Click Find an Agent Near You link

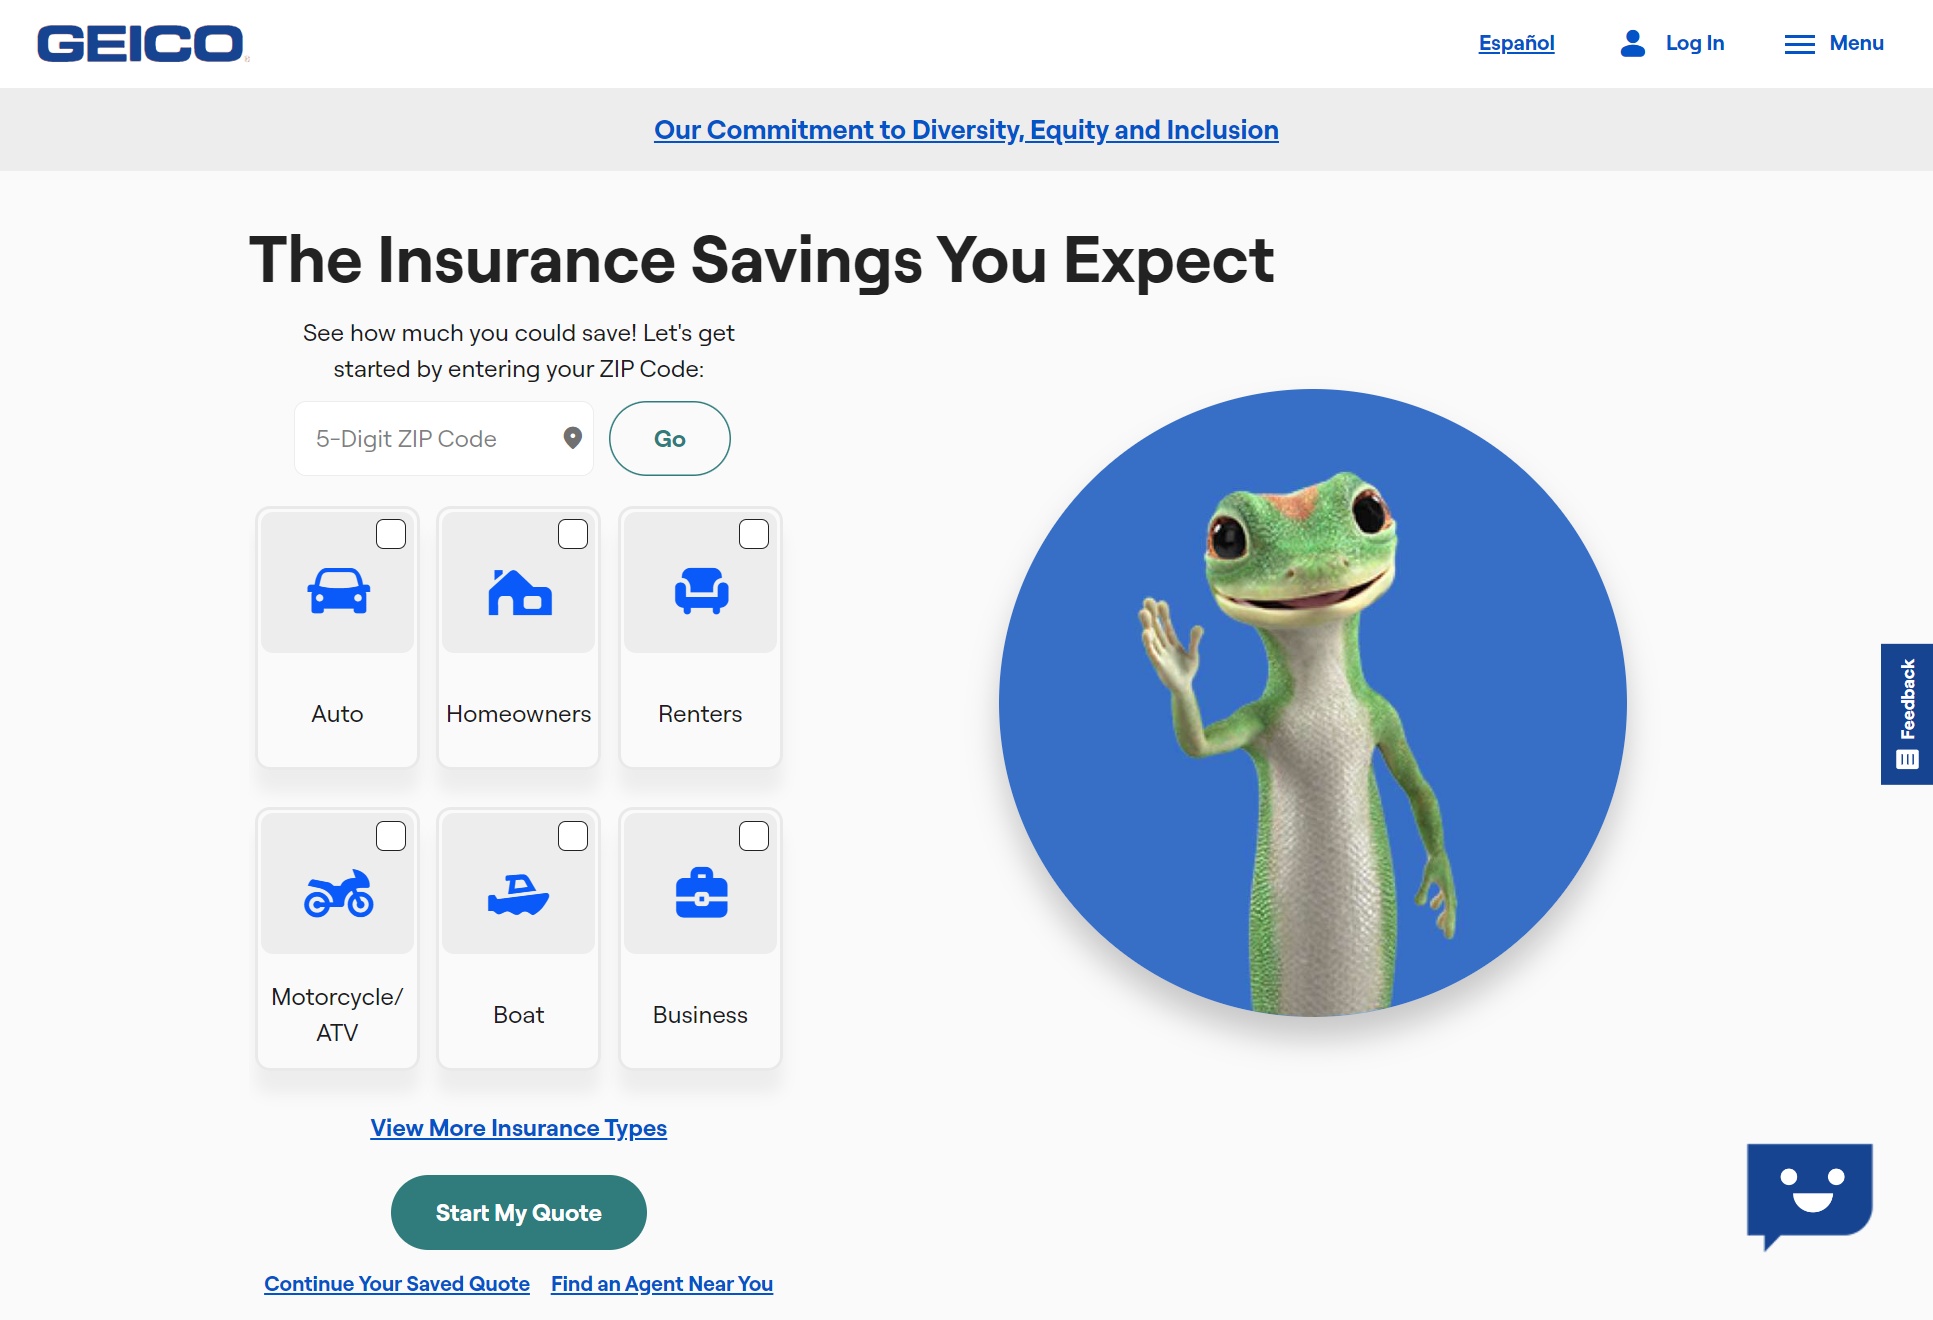(661, 1283)
